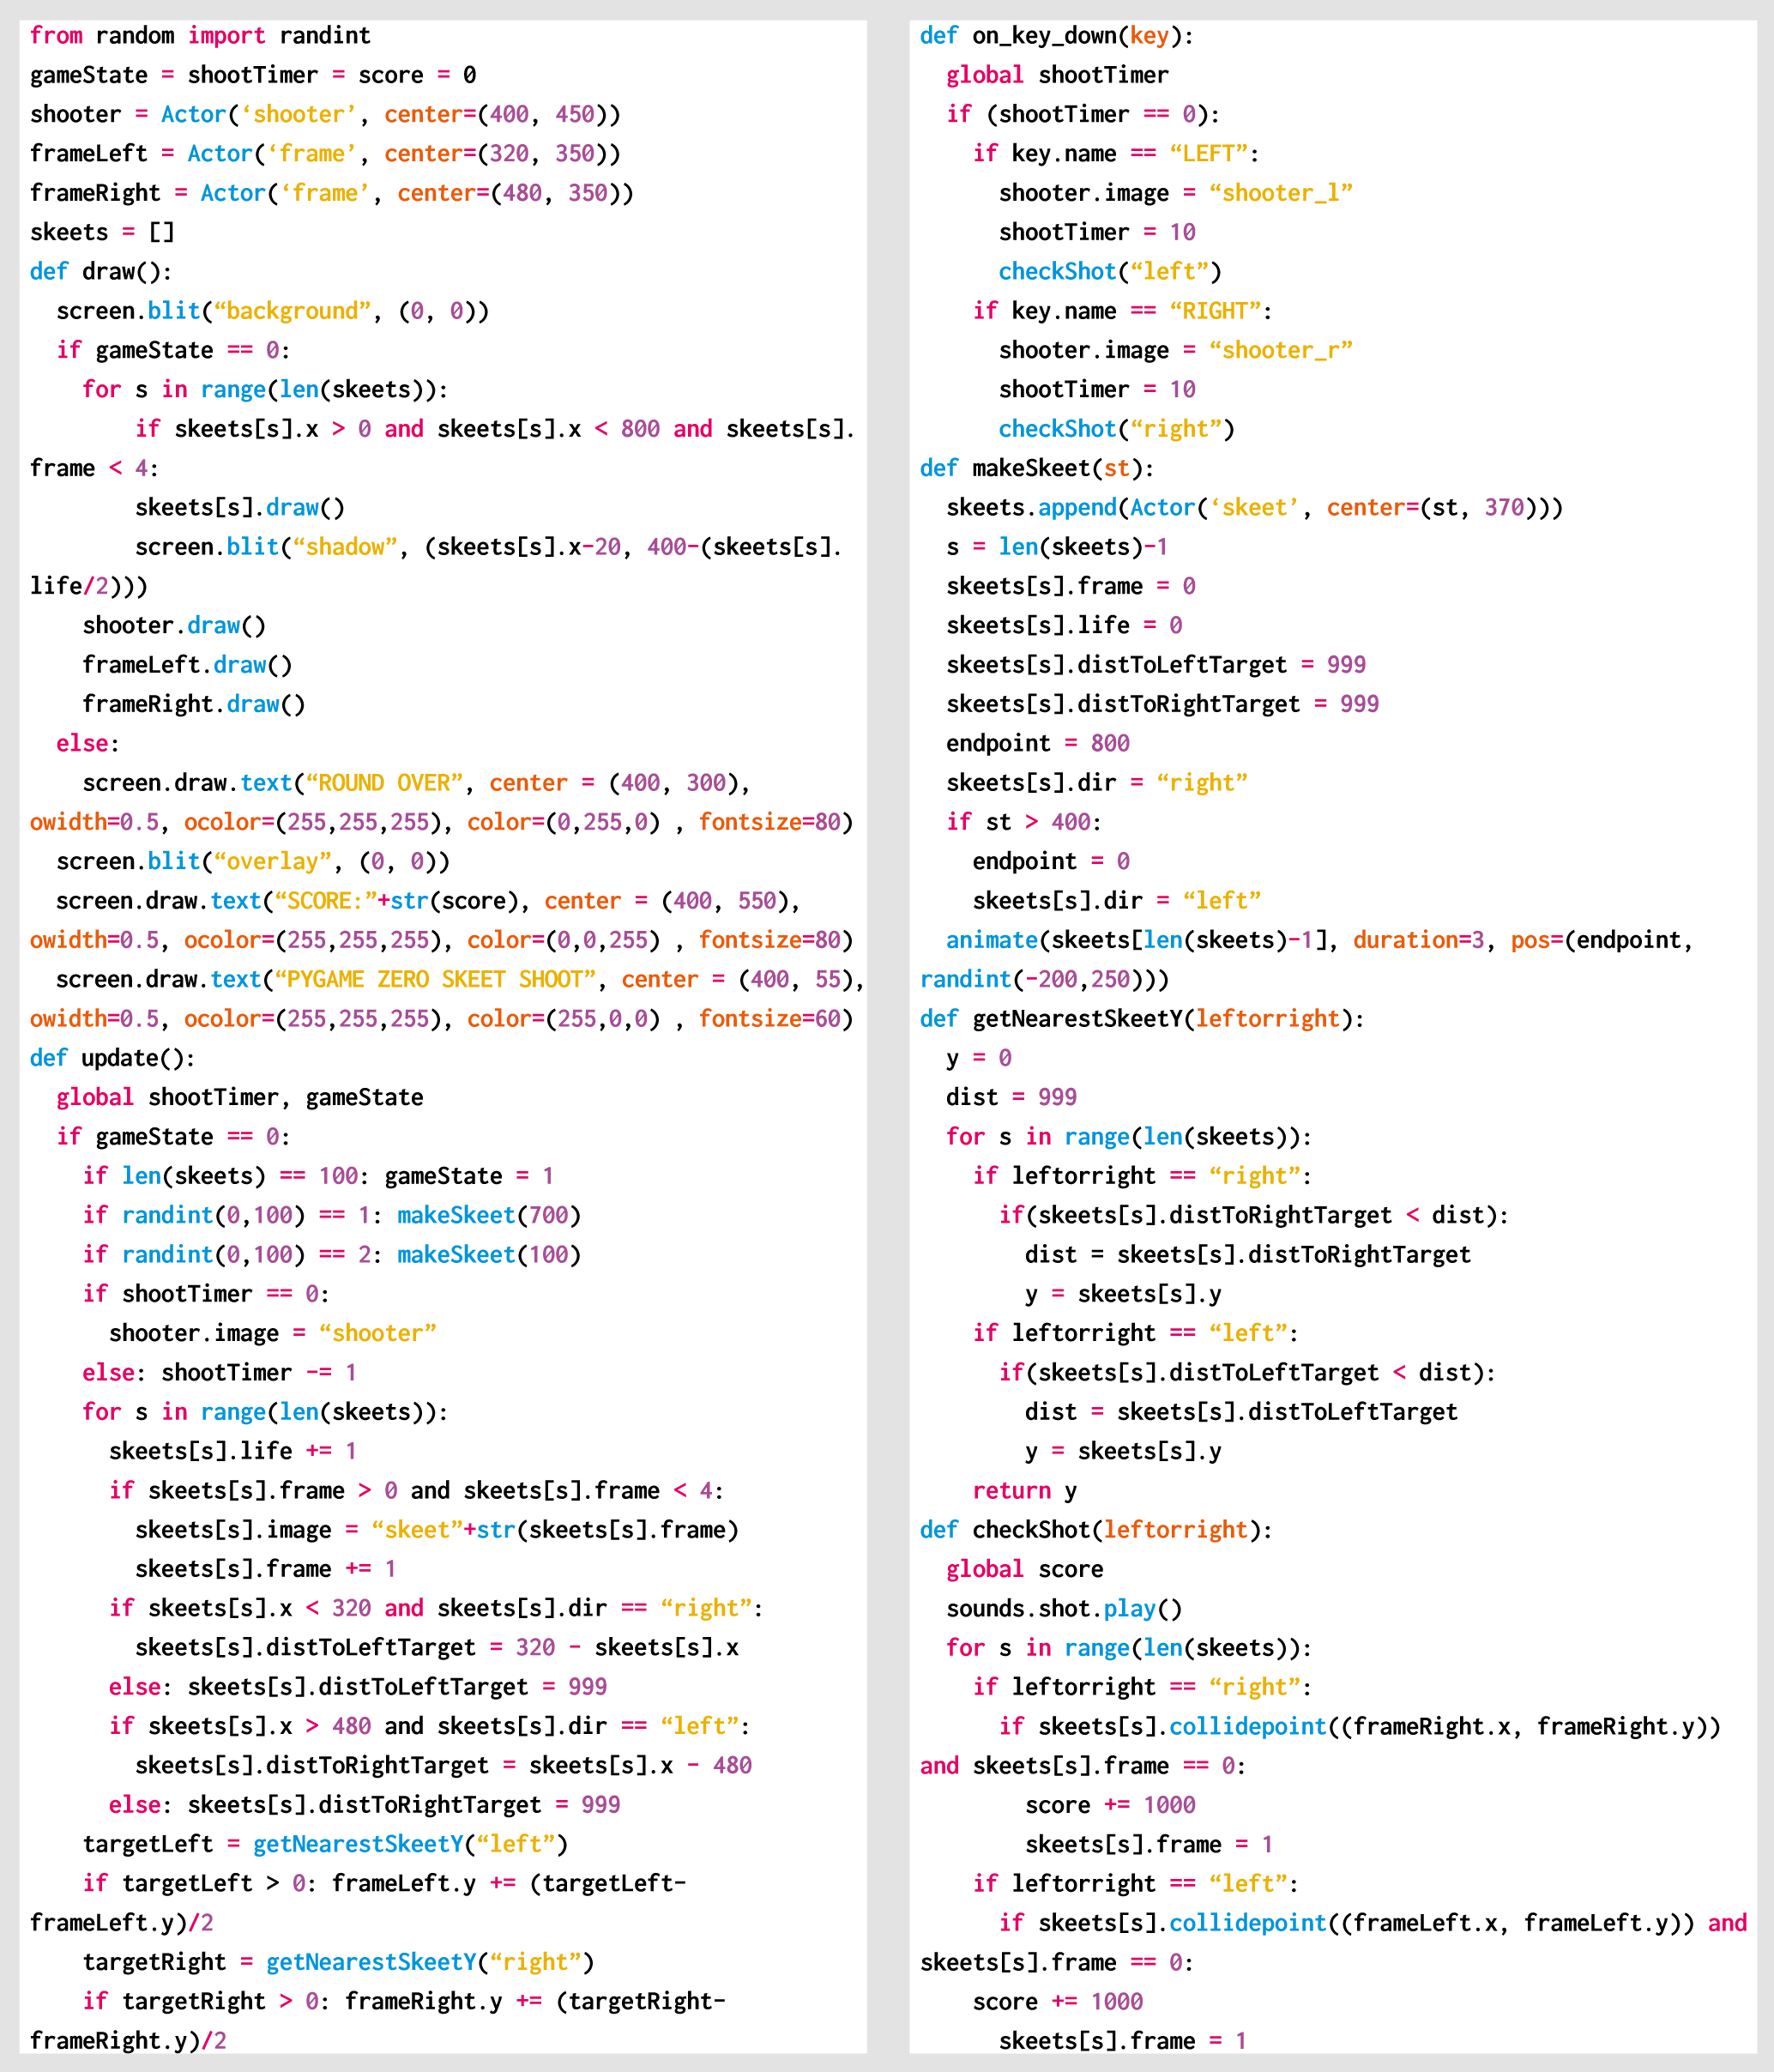Click the "PYGAME ZERO SKEET SHOOT" string
Image resolution: width=1774 pixels, height=2072 pixels.
435,979
